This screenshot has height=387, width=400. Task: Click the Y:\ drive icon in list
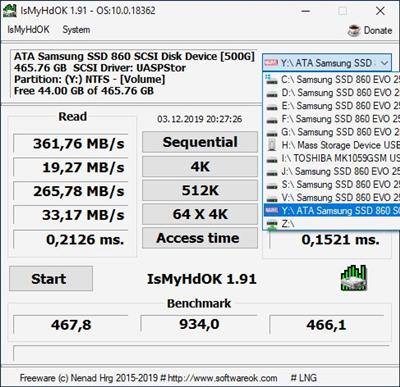(x=272, y=210)
